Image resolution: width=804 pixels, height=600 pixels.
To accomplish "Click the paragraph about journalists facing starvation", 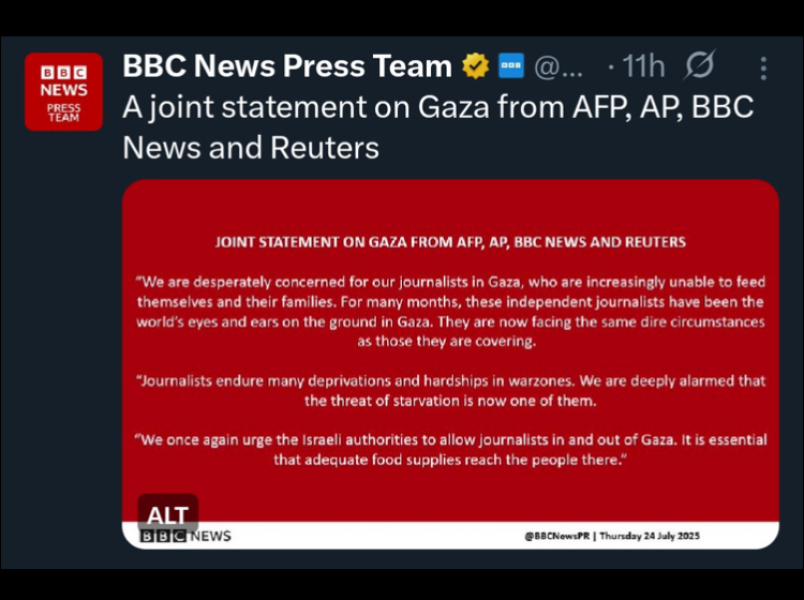I will point(450,391).
